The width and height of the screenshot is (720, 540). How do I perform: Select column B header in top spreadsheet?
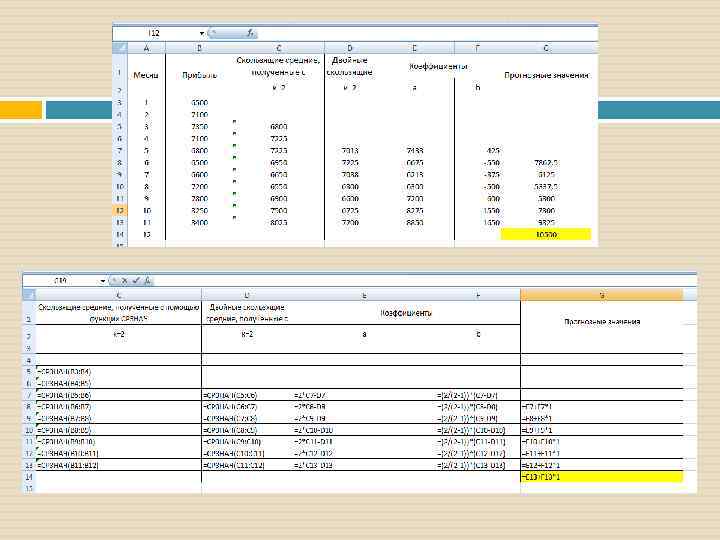[199, 48]
